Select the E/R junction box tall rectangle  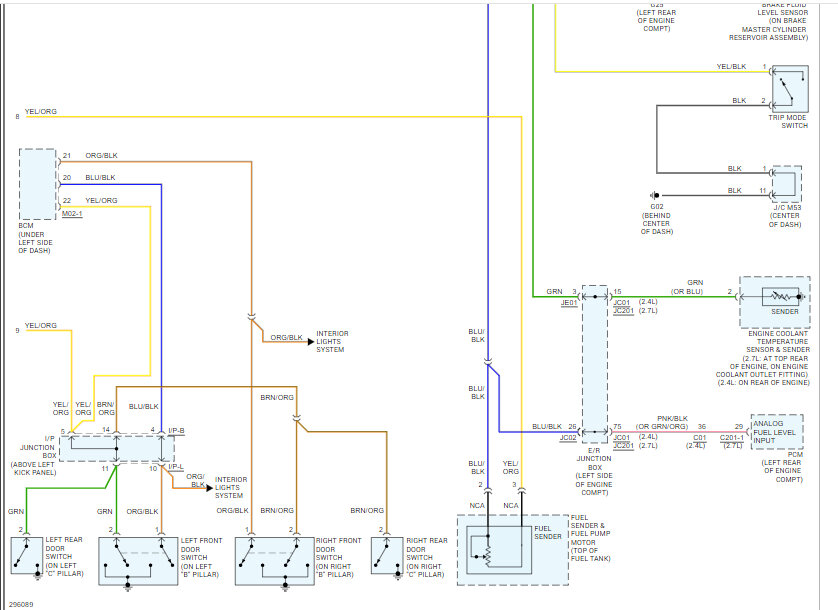coord(595,364)
